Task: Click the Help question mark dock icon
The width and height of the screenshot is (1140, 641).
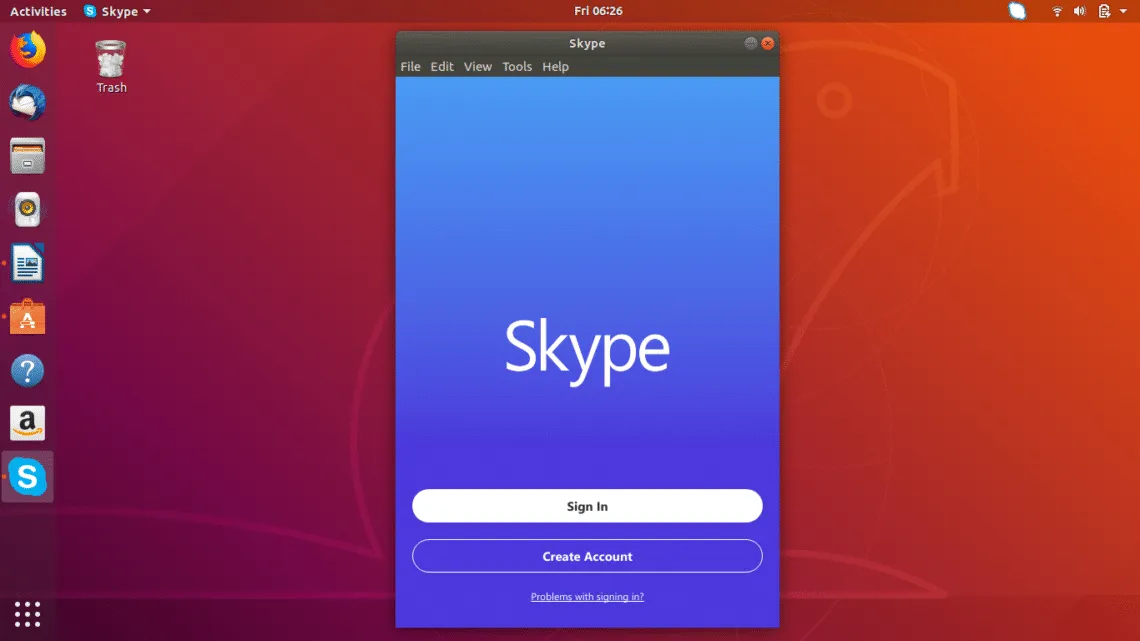Action: [x=28, y=371]
